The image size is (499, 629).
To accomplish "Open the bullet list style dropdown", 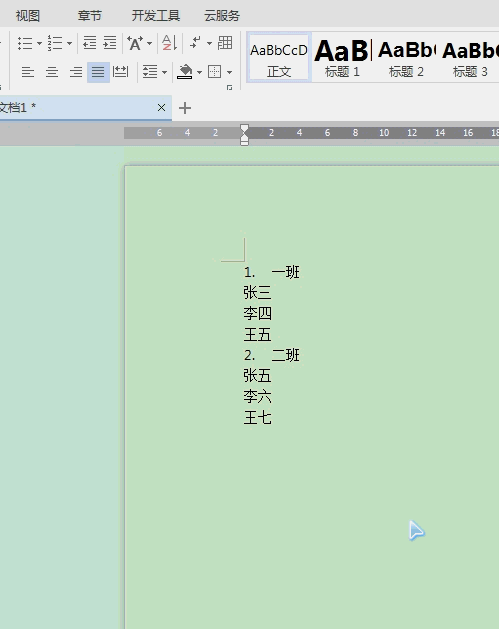I will [39, 43].
